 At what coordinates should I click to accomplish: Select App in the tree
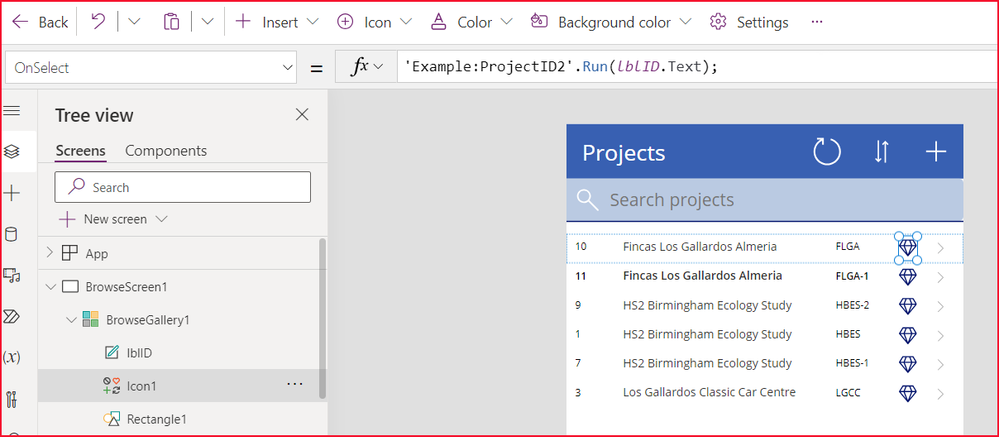97,254
